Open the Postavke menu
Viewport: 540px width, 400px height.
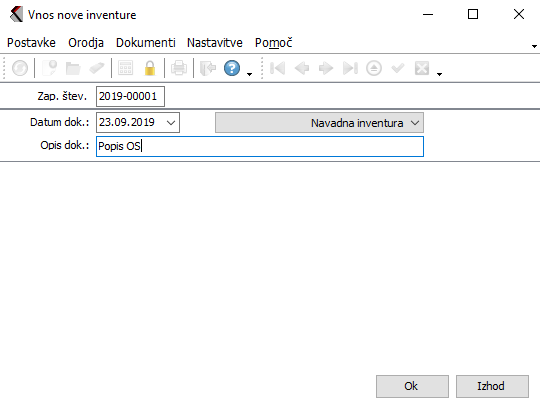[31, 43]
